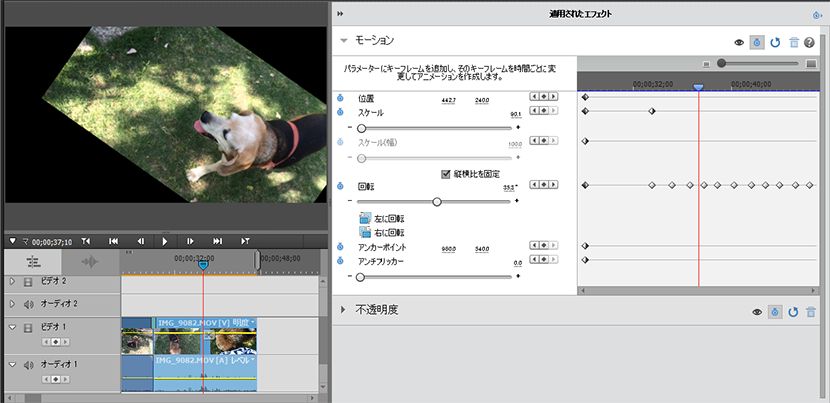Go to next keyframe for 回転
Viewport: 830px width, 403px height.
tap(553, 184)
